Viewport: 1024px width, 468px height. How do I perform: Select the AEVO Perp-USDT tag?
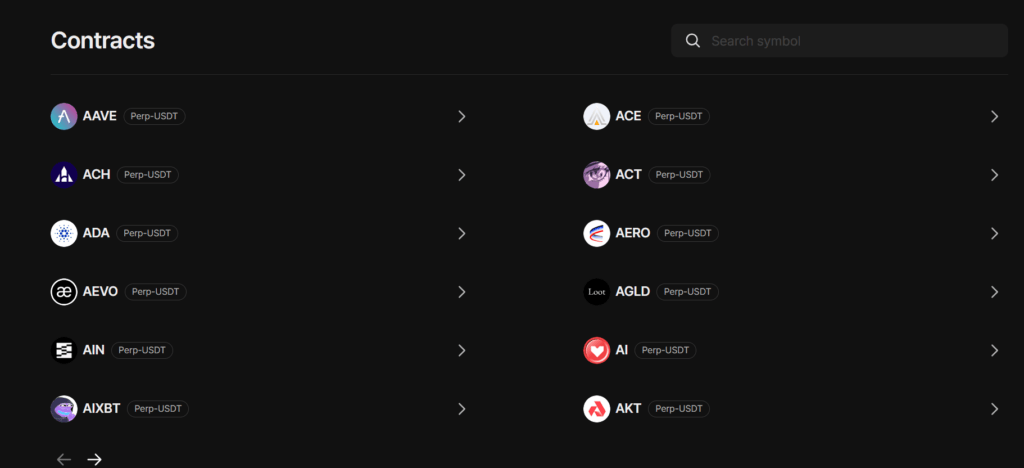point(156,292)
